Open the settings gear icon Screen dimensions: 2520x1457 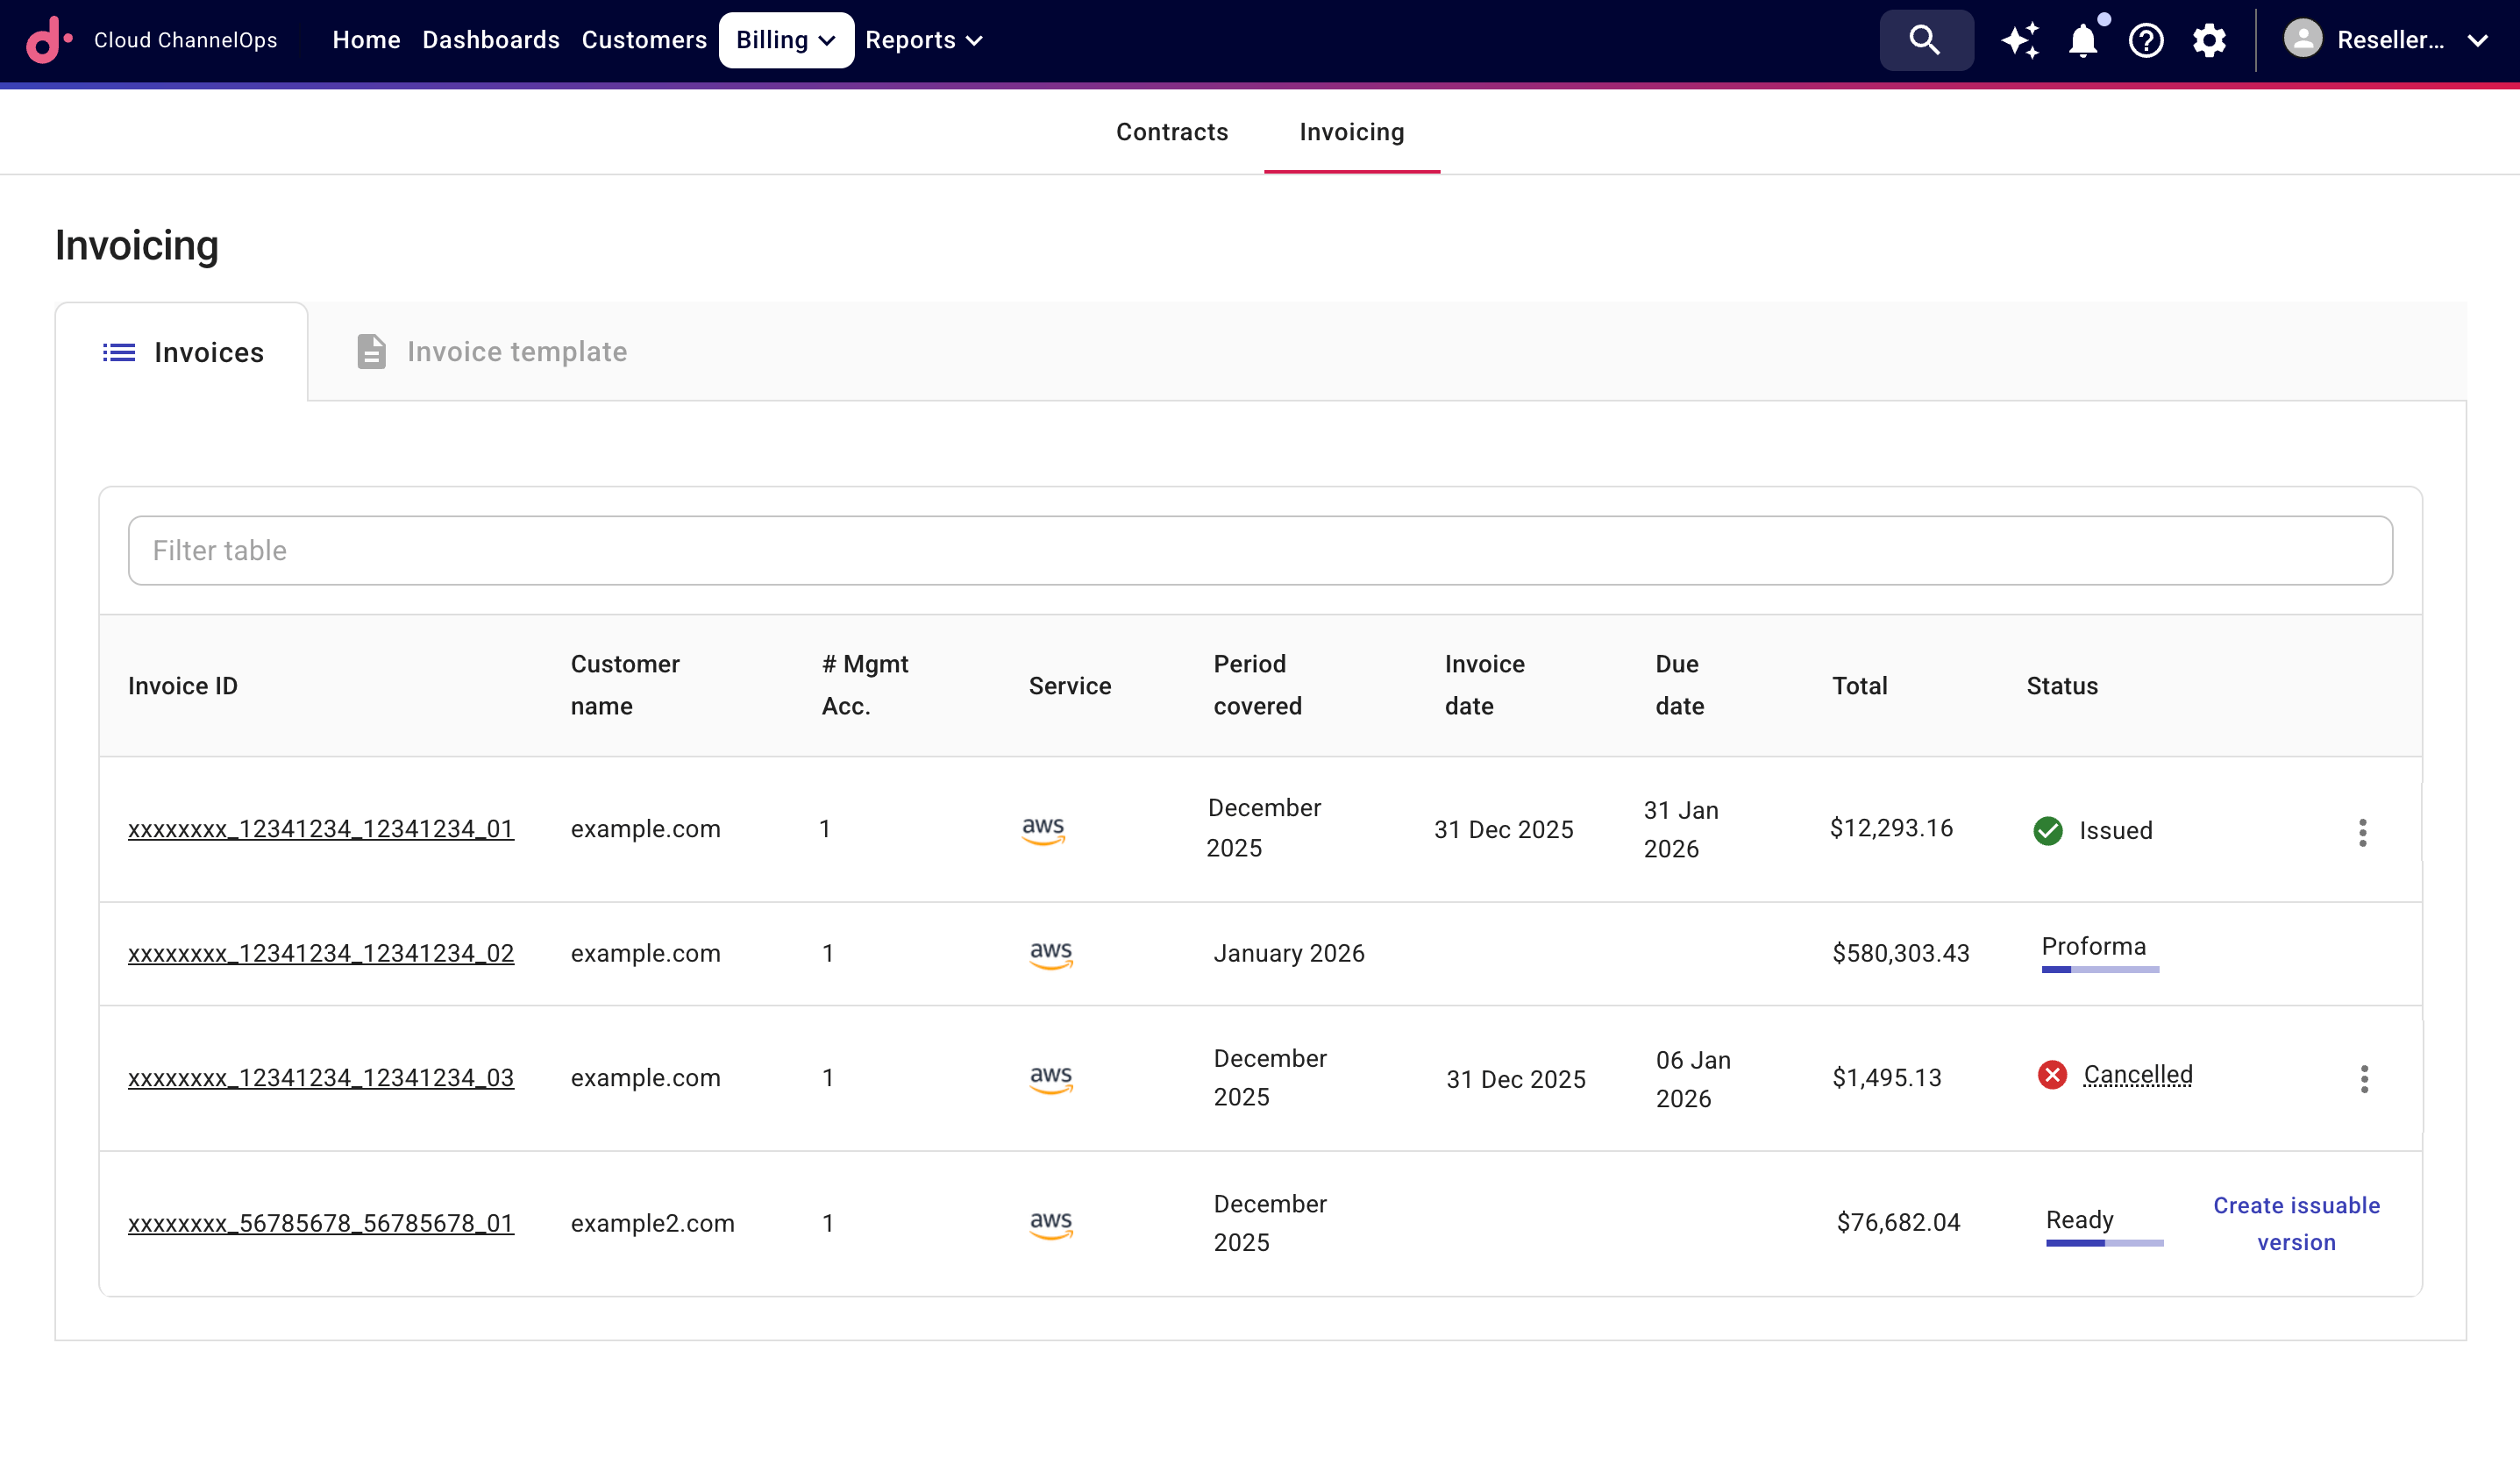pyautogui.click(x=2209, y=40)
